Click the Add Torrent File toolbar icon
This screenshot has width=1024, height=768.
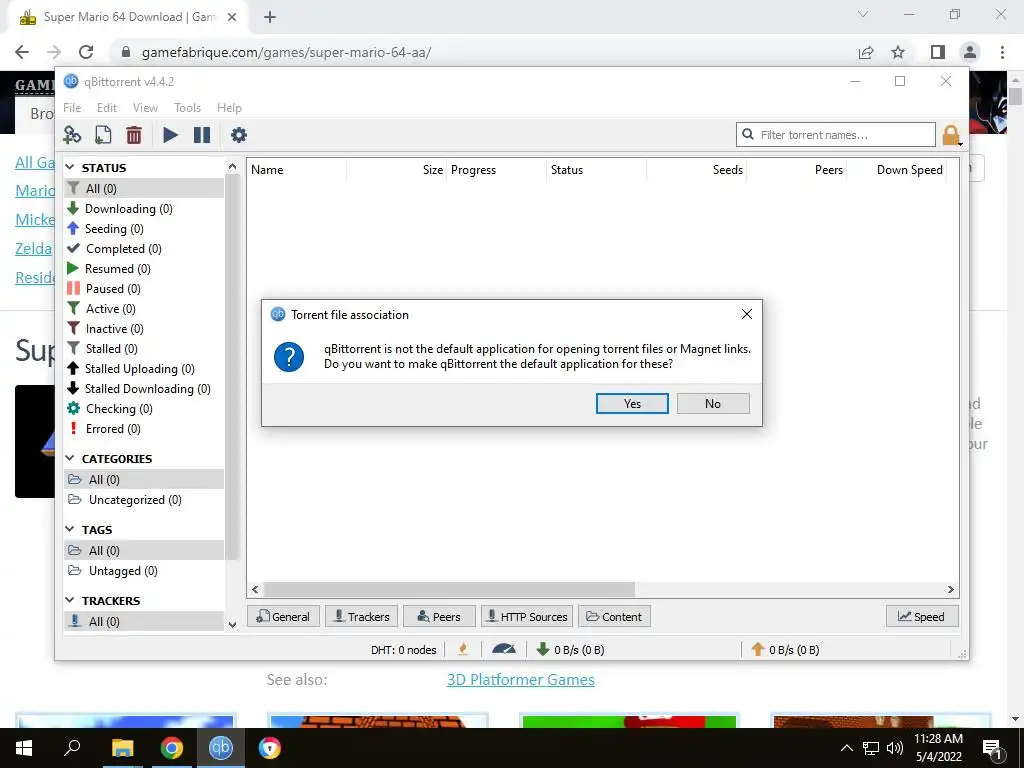click(103, 135)
